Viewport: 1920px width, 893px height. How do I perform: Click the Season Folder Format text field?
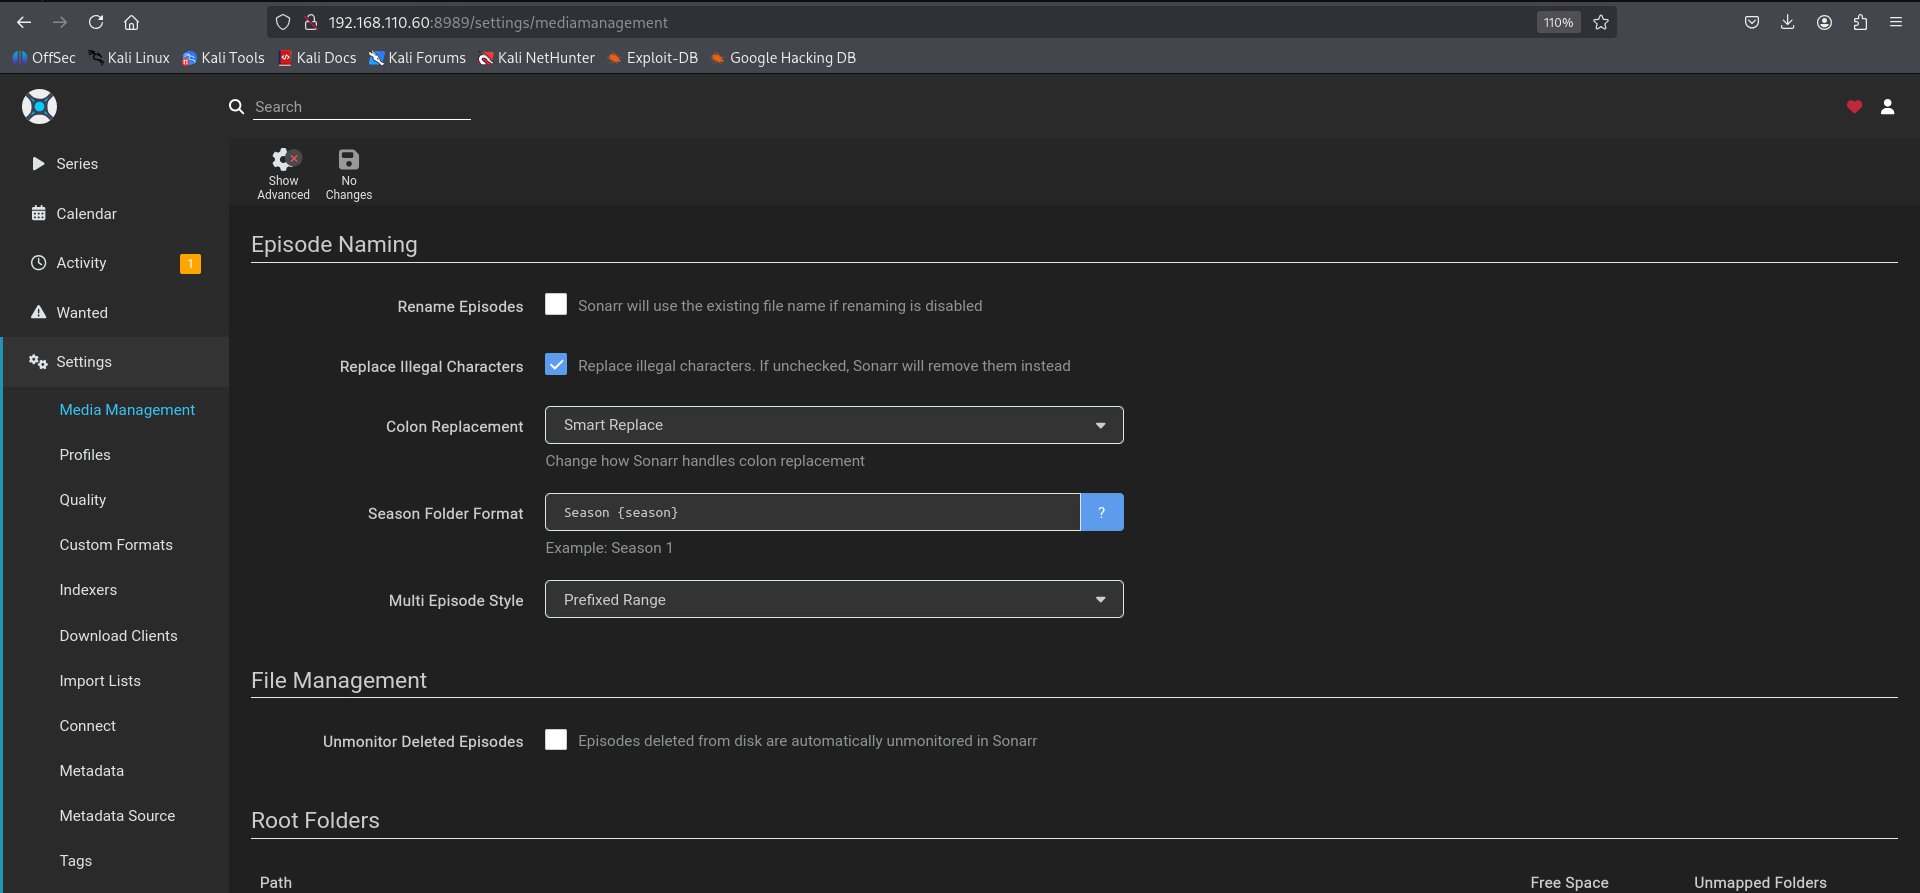point(811,512)
